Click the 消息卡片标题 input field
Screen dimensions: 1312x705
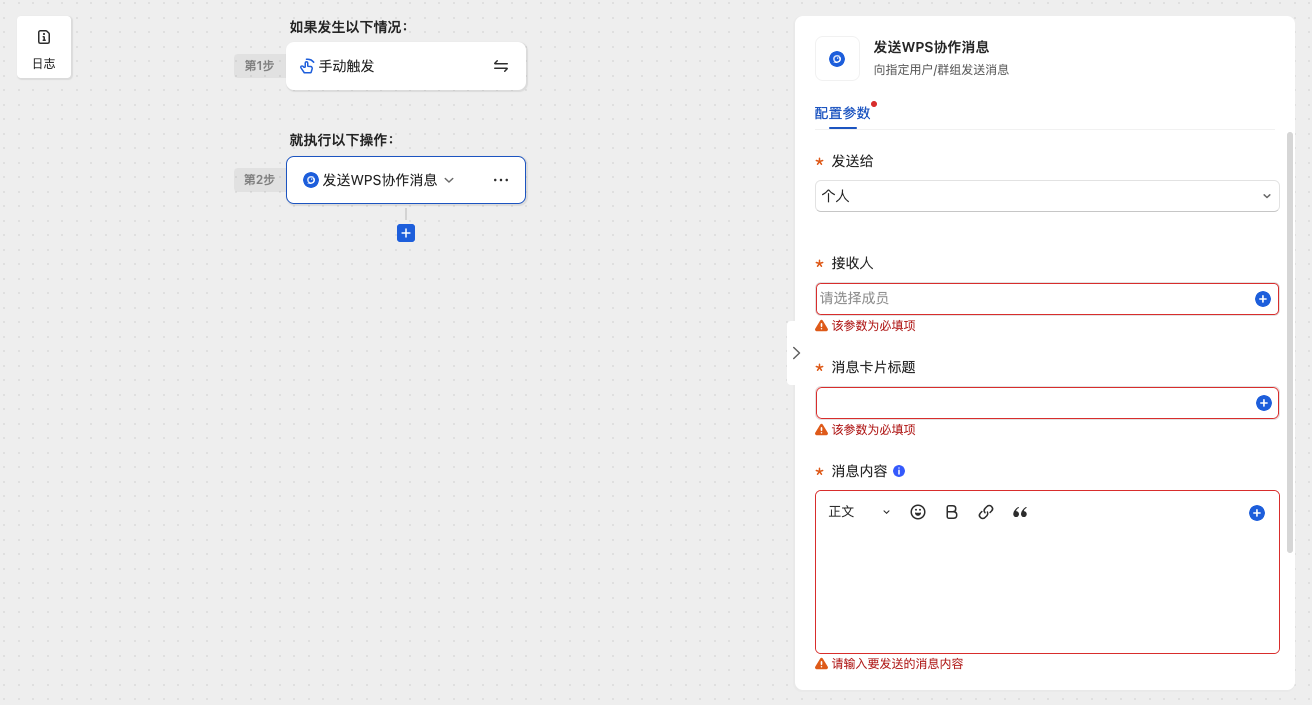[x=1030, y=403]
